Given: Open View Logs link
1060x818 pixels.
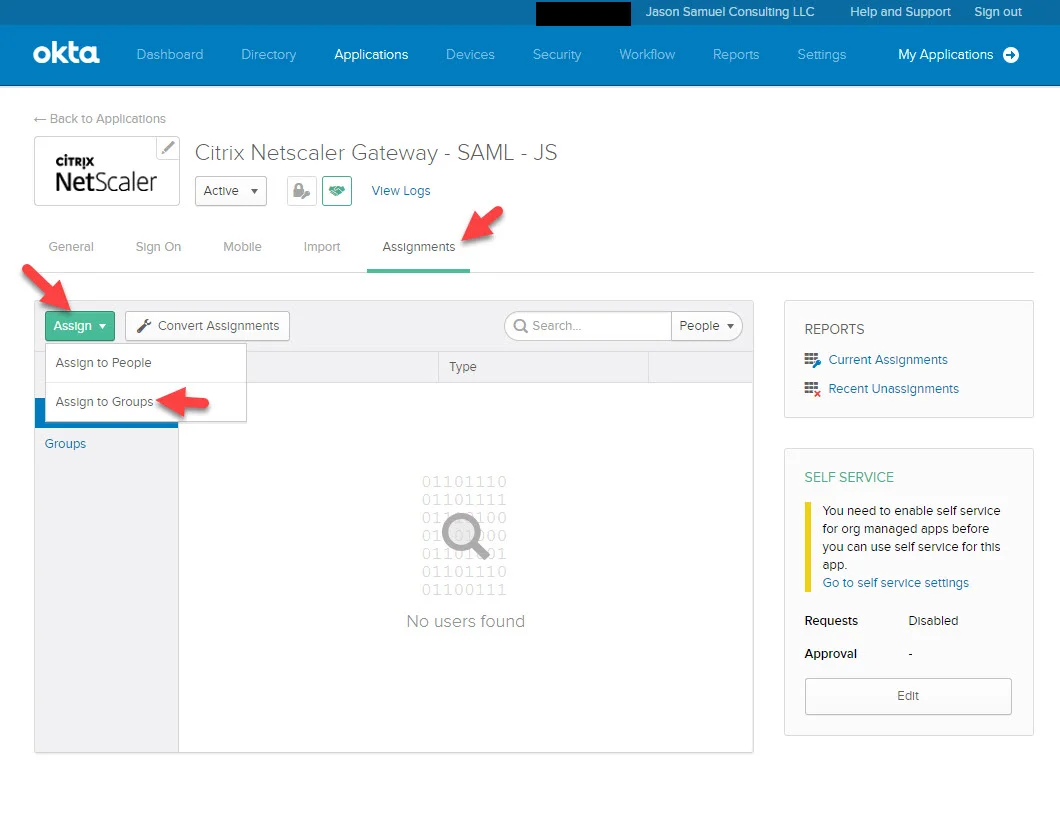Looking at the screenshot, I should coord(401,191).
